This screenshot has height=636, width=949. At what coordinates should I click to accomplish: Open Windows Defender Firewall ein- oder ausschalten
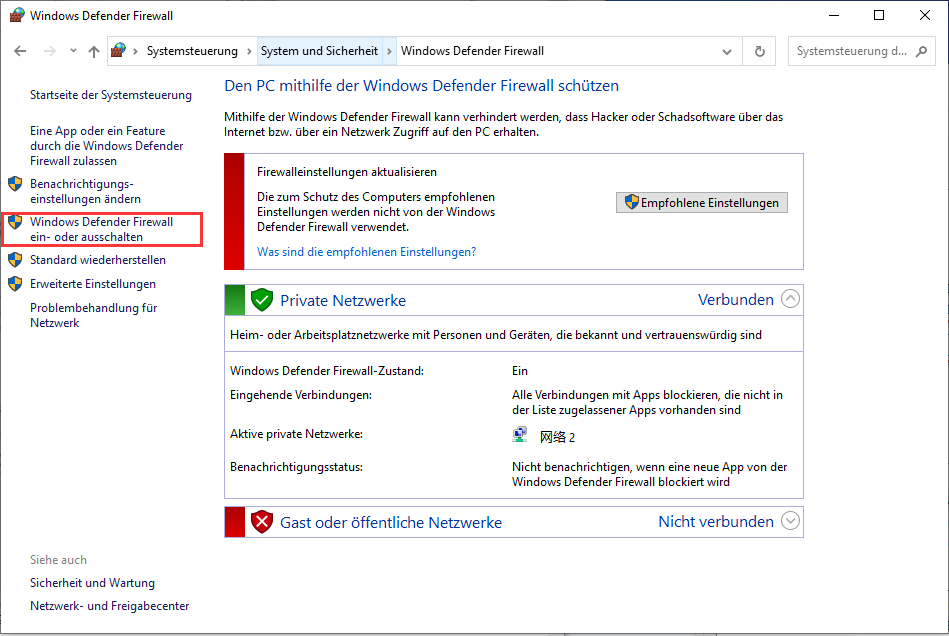click(x=102, y=229)
